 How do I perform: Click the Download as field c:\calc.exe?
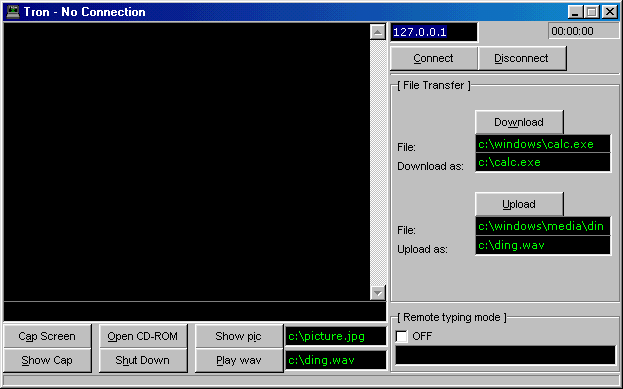pos(543,163)
